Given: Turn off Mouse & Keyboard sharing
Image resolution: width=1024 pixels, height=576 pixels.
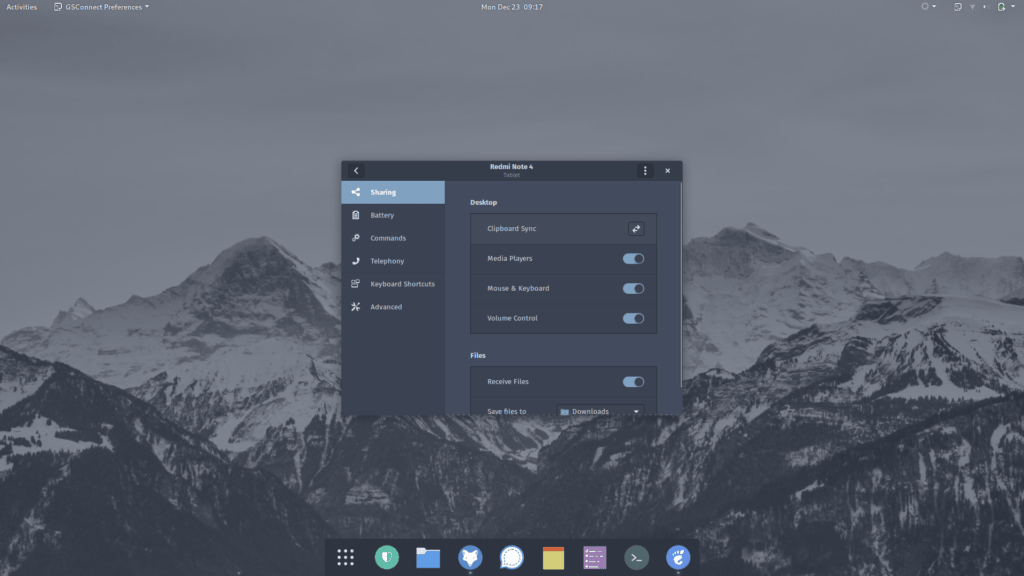Looking at the screenshot, I should pos(633,289).
